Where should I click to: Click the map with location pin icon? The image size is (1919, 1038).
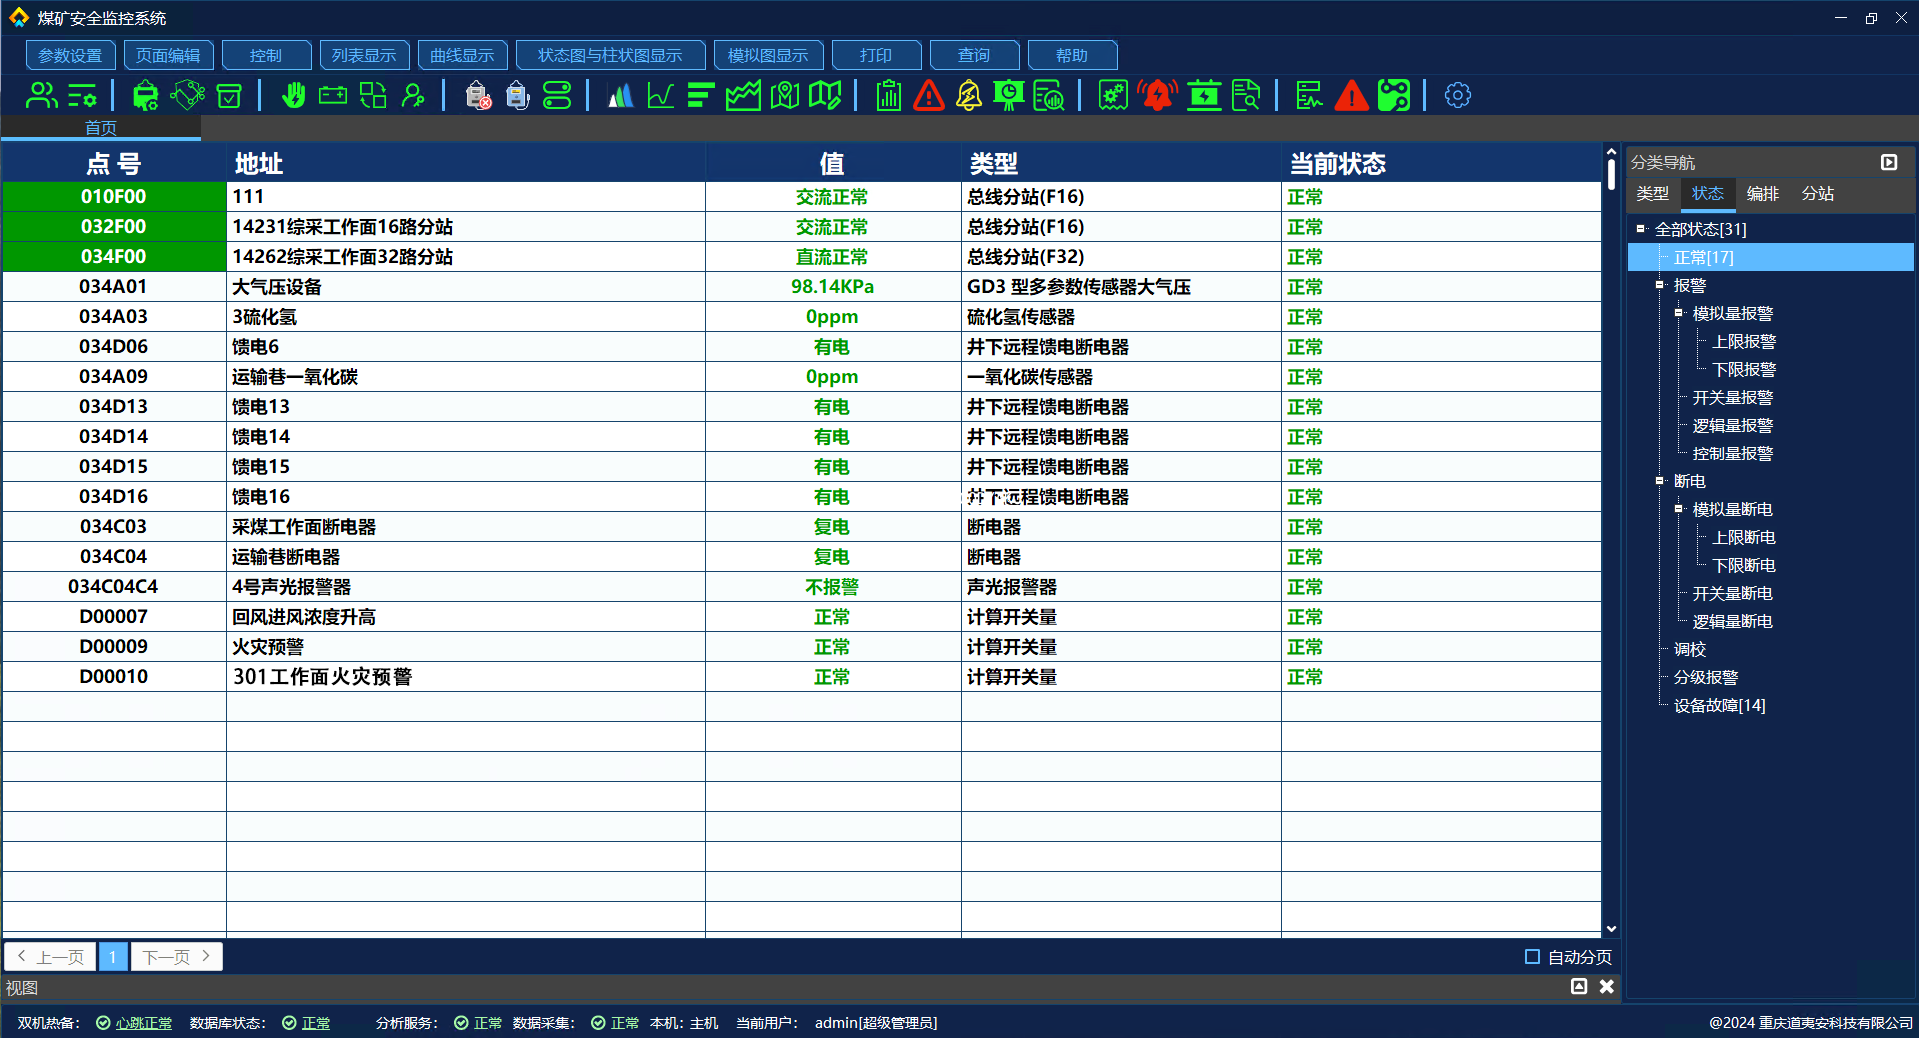(x=785, y=96)
